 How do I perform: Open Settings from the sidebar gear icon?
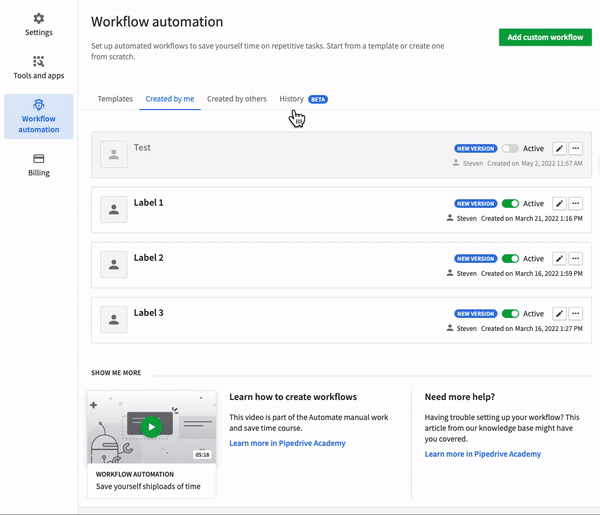coord(38,19)
